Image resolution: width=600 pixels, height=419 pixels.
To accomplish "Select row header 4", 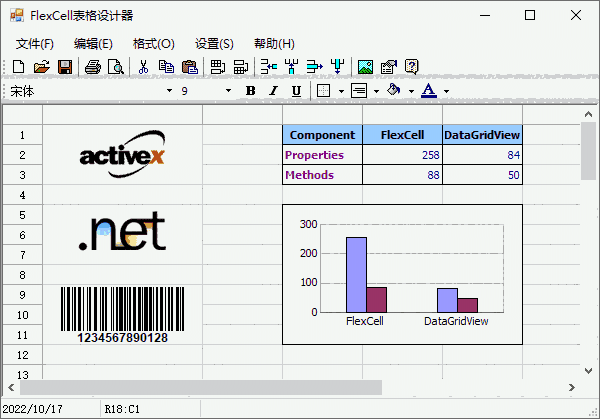I will (23, 195).
